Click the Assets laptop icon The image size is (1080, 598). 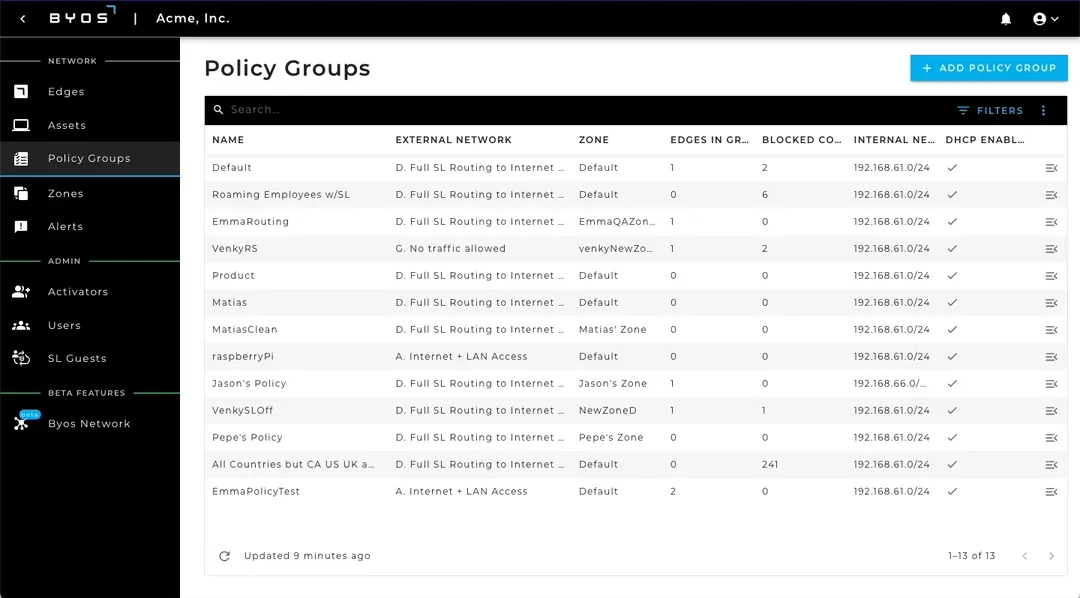coord(21,125)
